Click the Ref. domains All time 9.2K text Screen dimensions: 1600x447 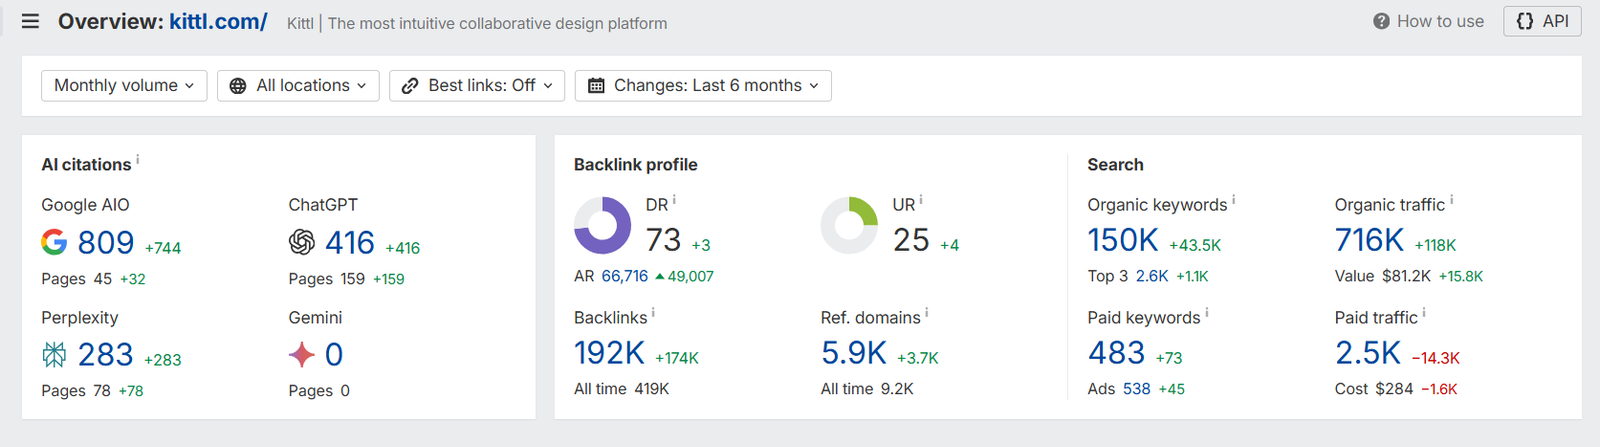tap(867, 389)
